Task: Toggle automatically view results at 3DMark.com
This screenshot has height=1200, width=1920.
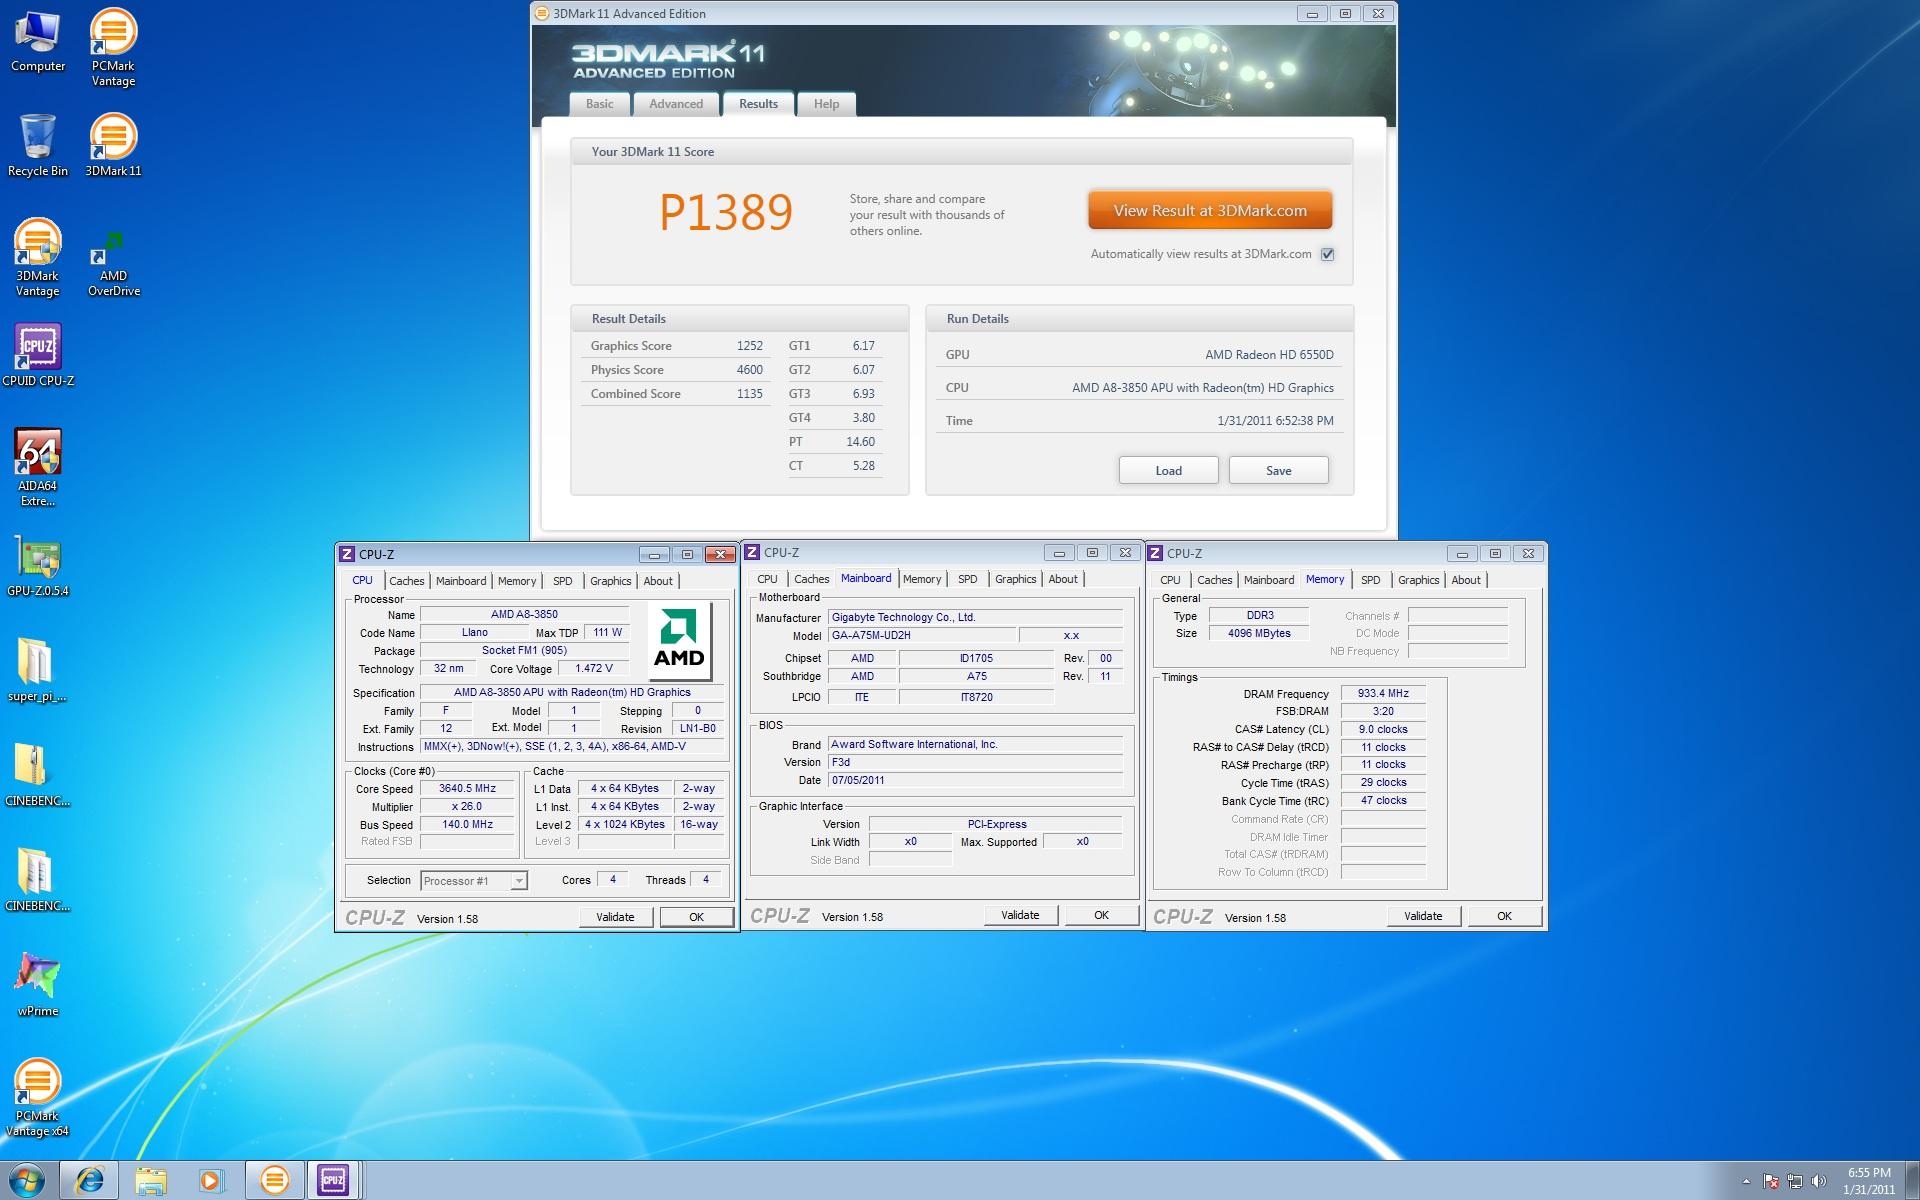Action: (1327, 254)
